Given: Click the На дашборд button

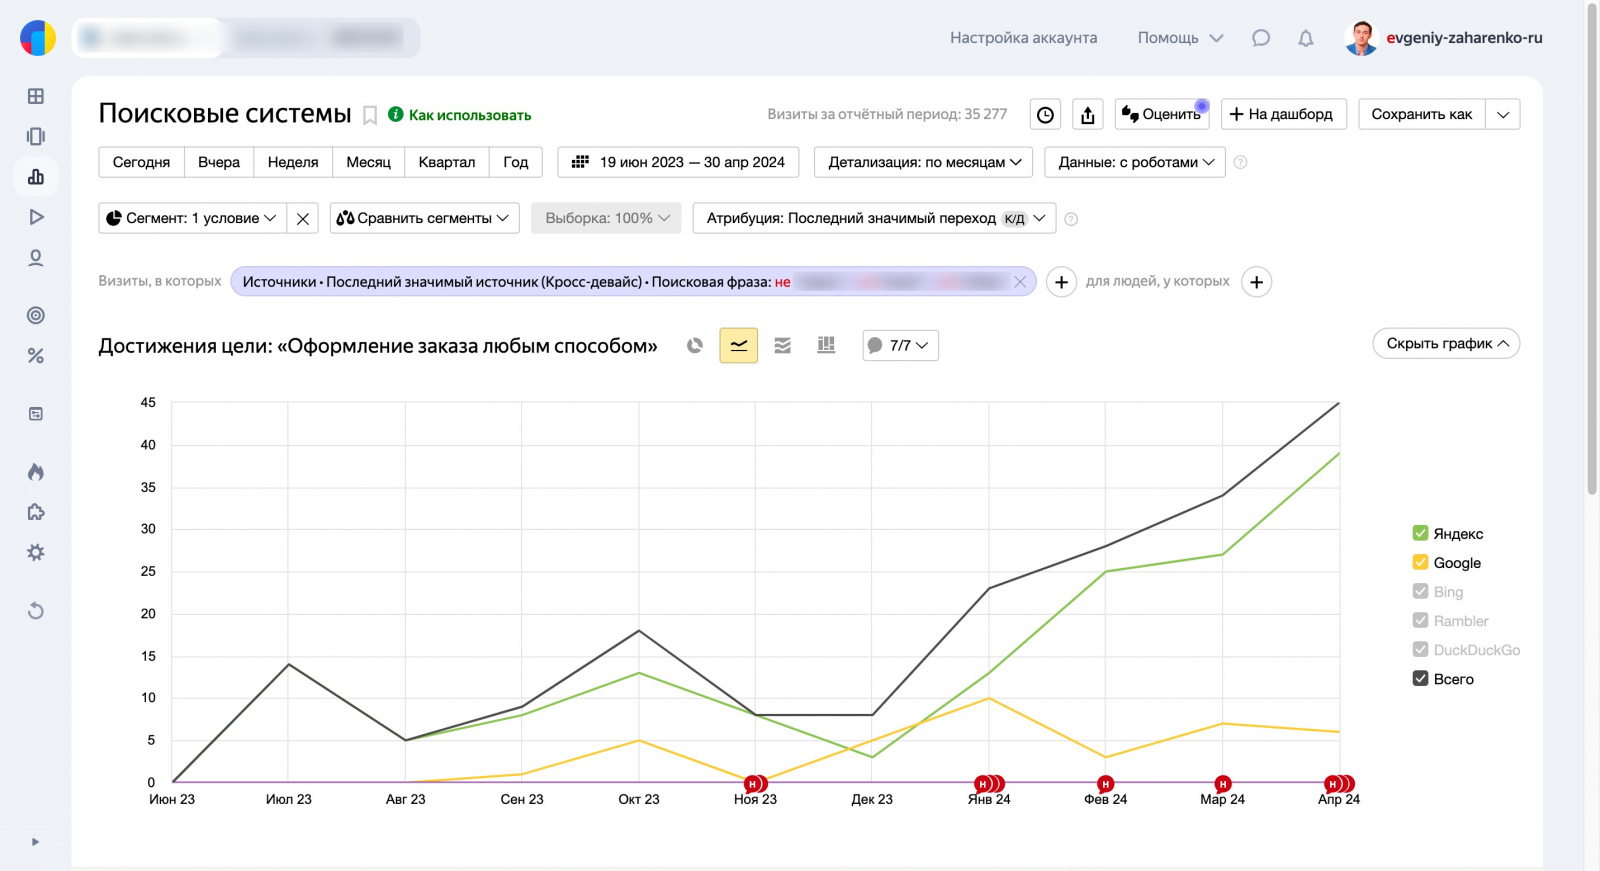Looking at the screenshot, I should click(1283, 114).
